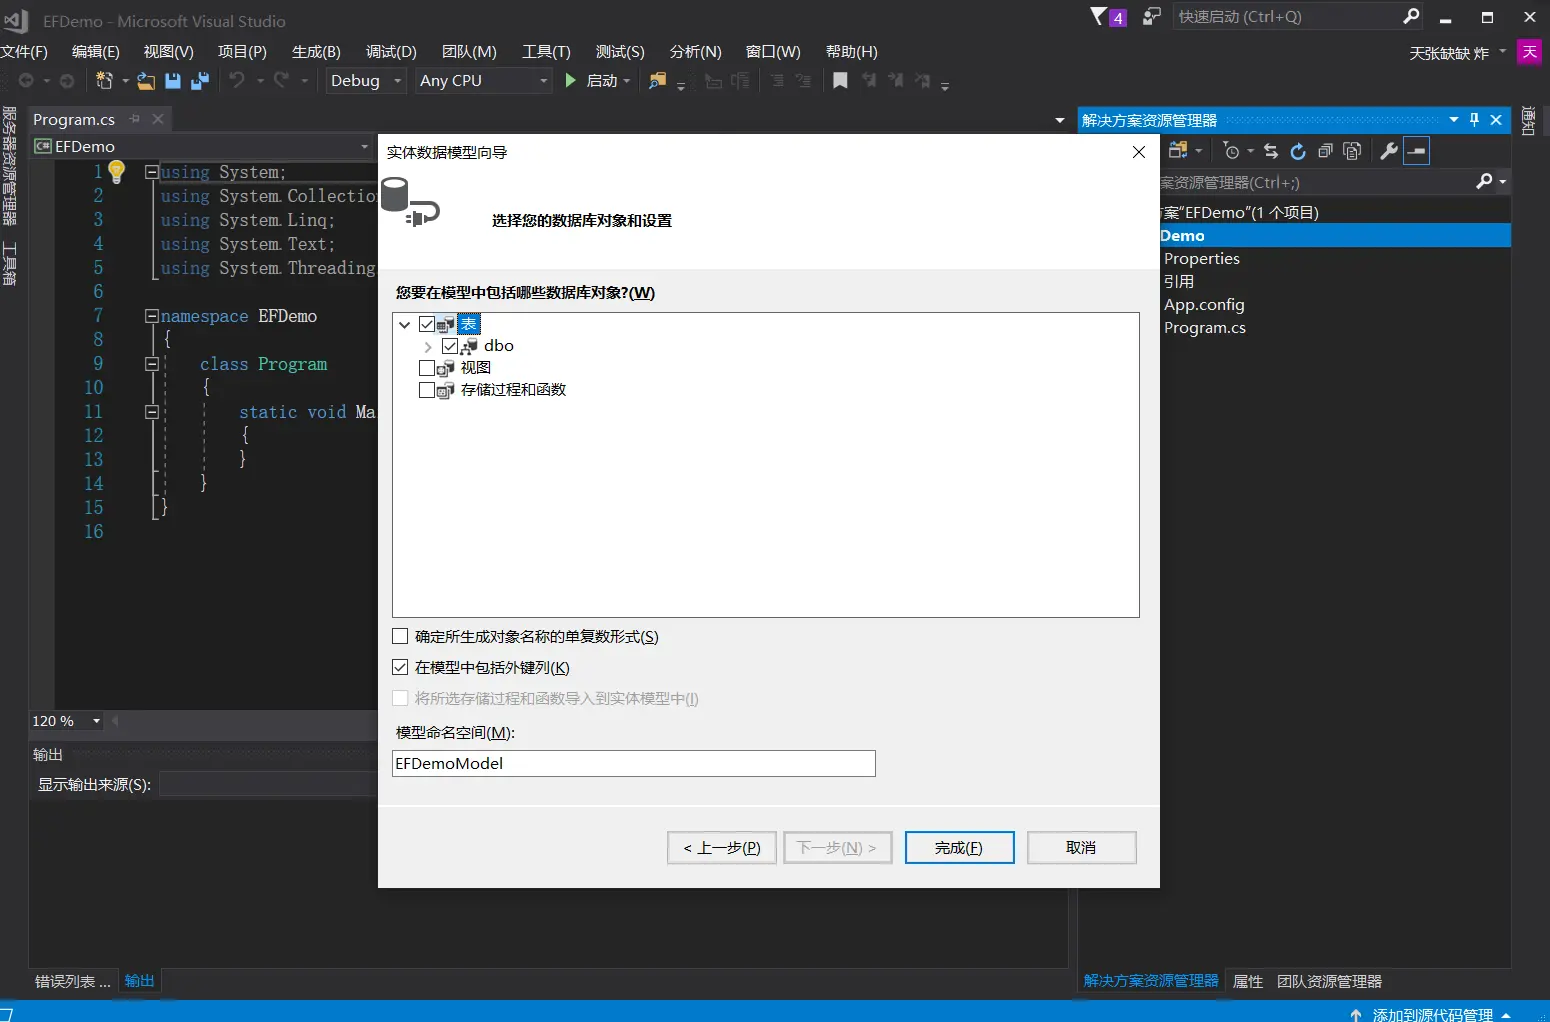Toggle Preview Selected Items in Solution Explorer
This screenshot has width=1550, height=1022.
(1417, 151)
